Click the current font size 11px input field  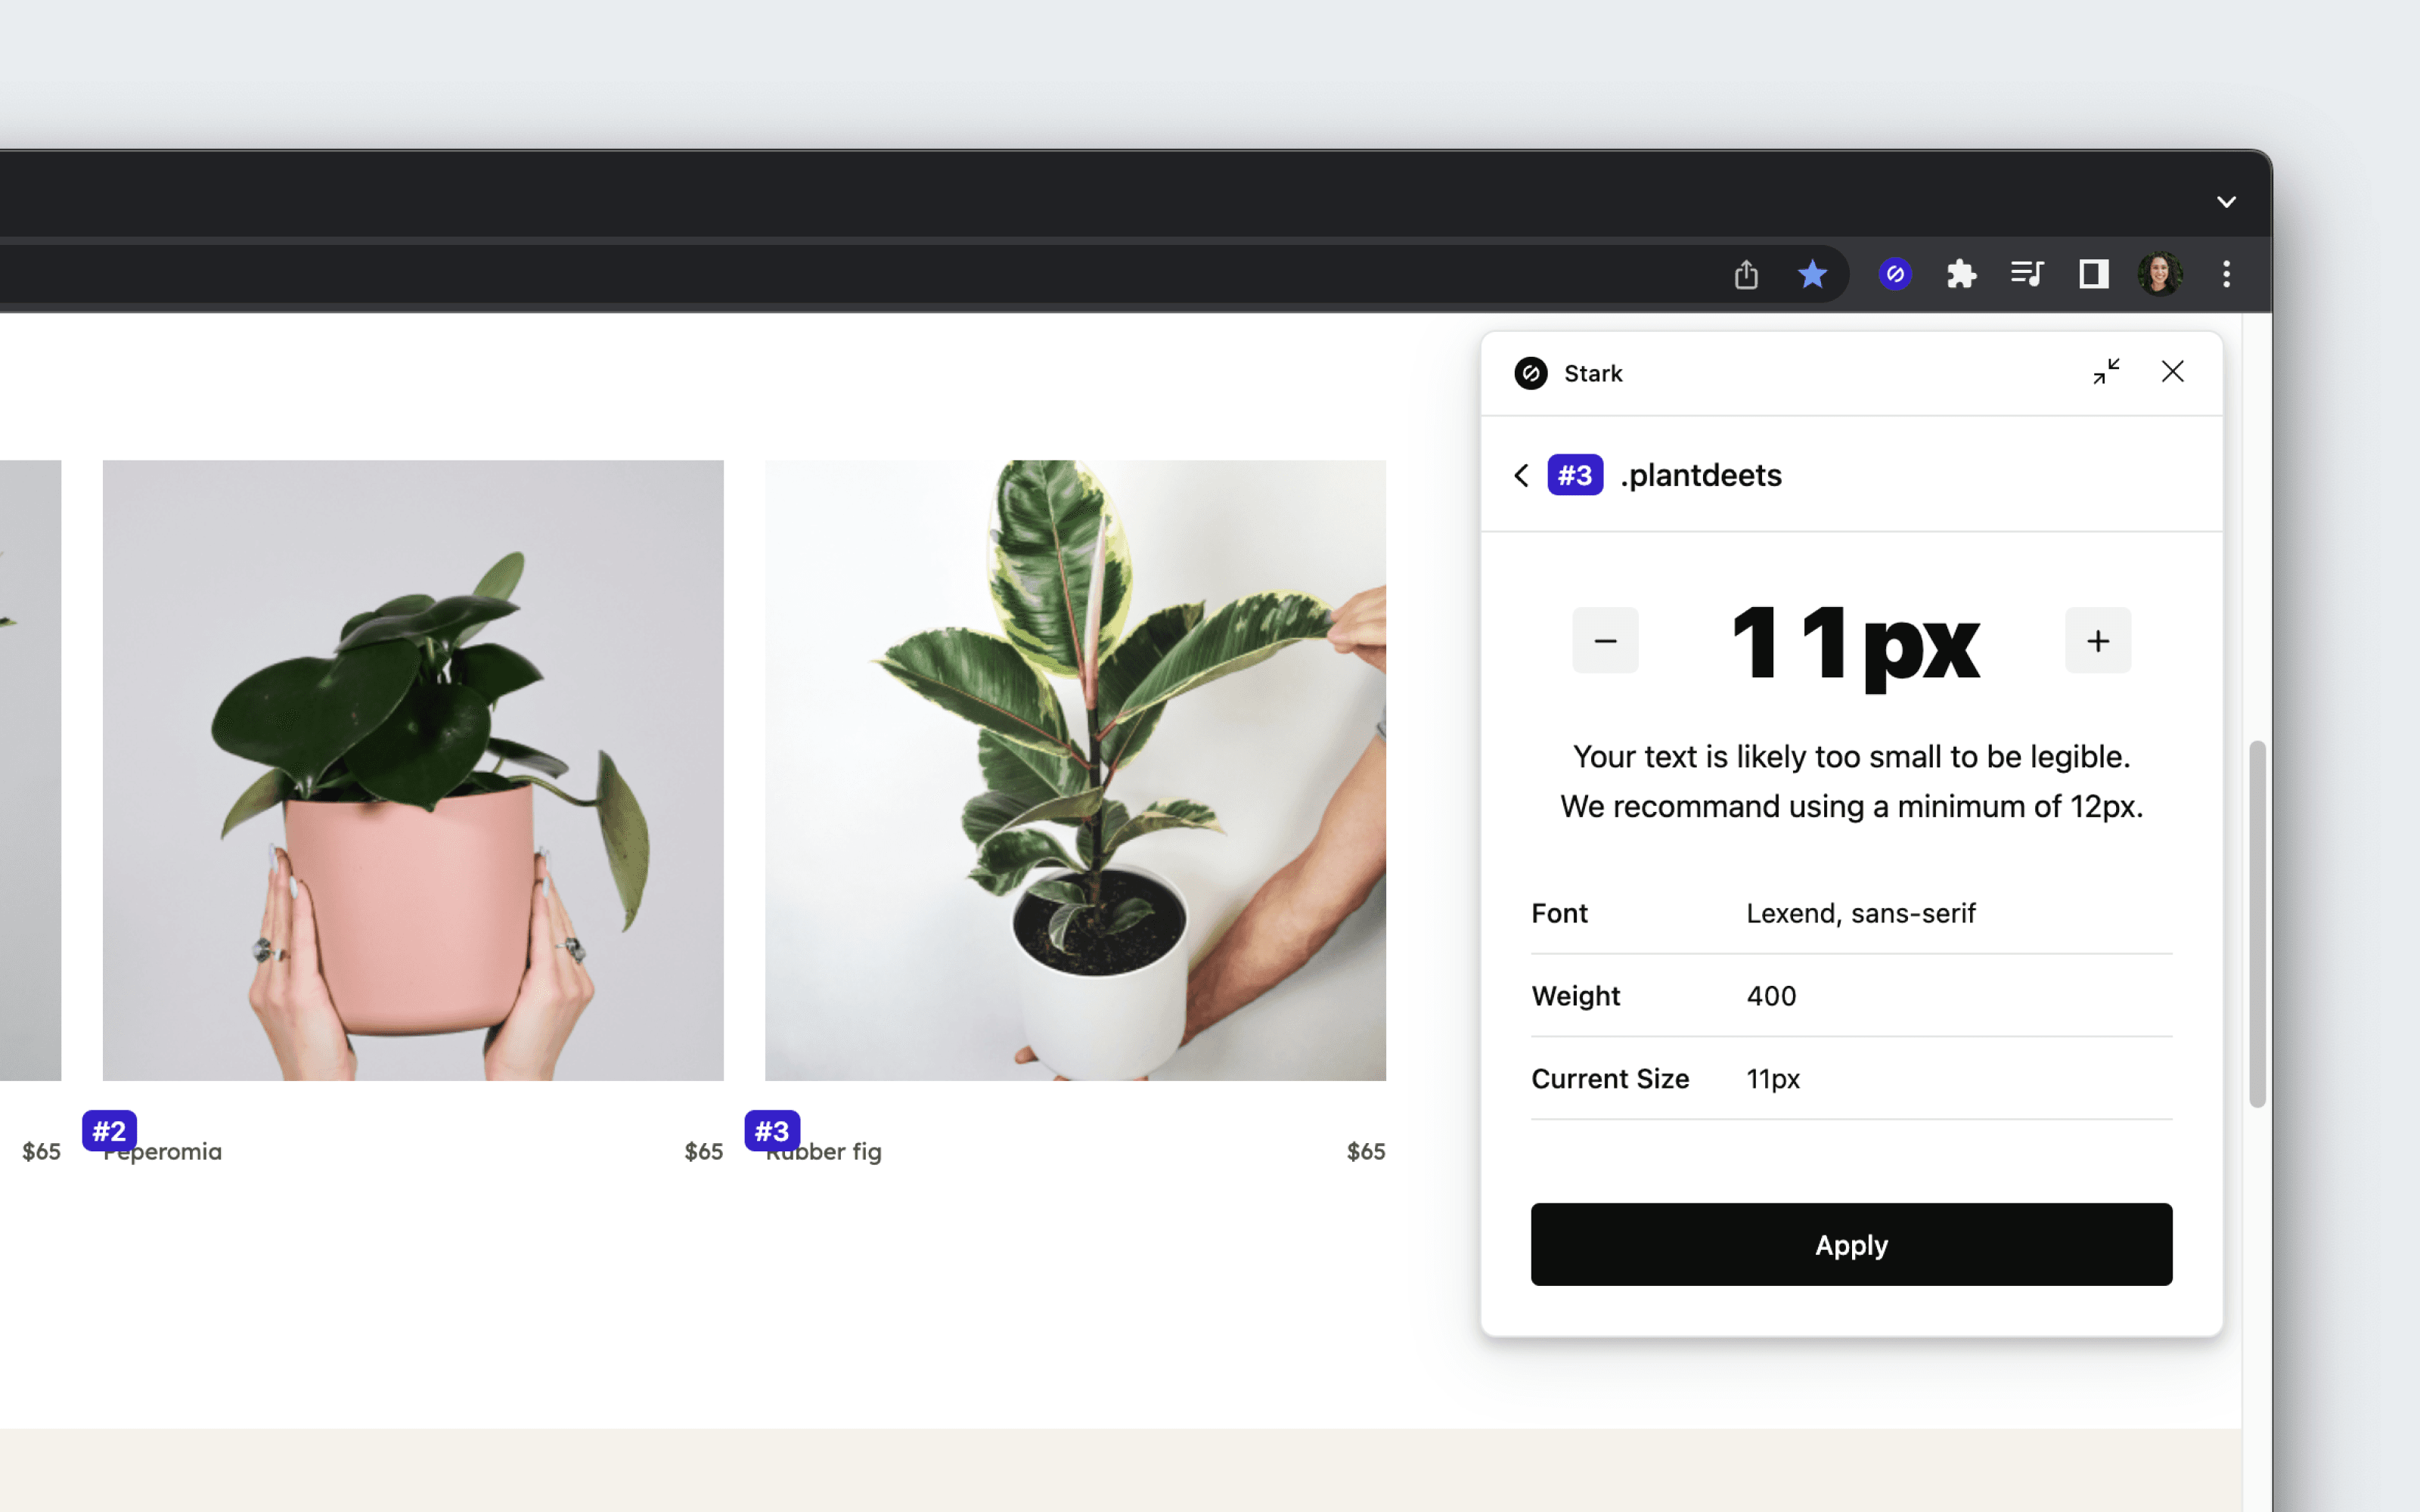click(x=1852, y=641)
